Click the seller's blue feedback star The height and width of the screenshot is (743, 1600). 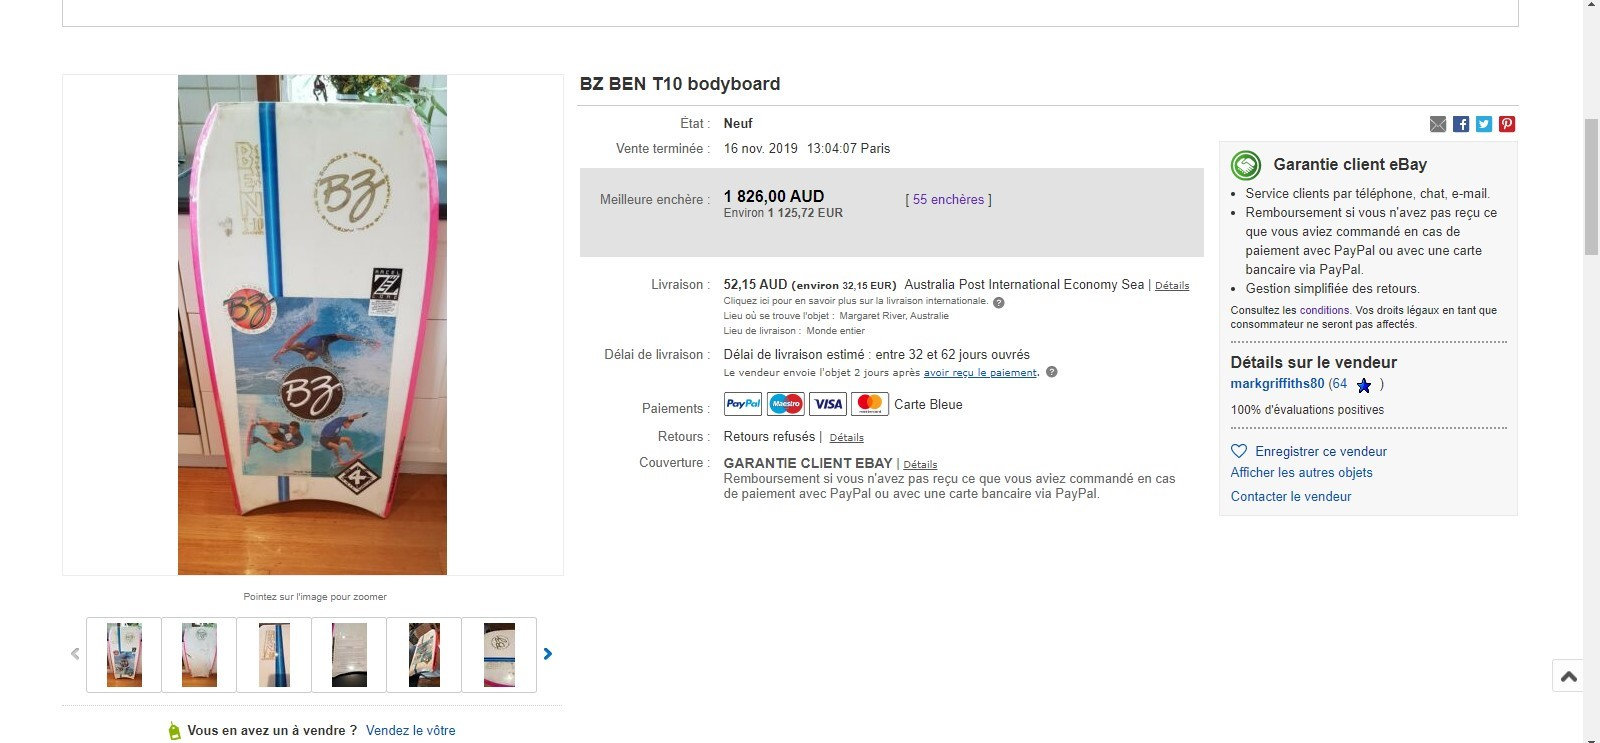click(1364, 385)
